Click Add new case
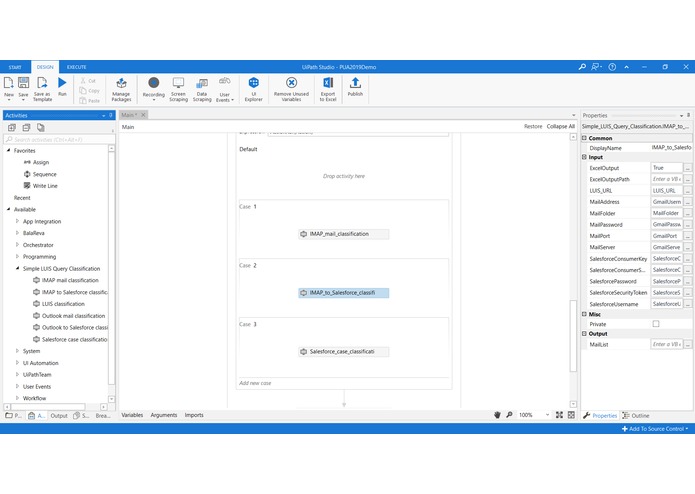 (255, 383)
